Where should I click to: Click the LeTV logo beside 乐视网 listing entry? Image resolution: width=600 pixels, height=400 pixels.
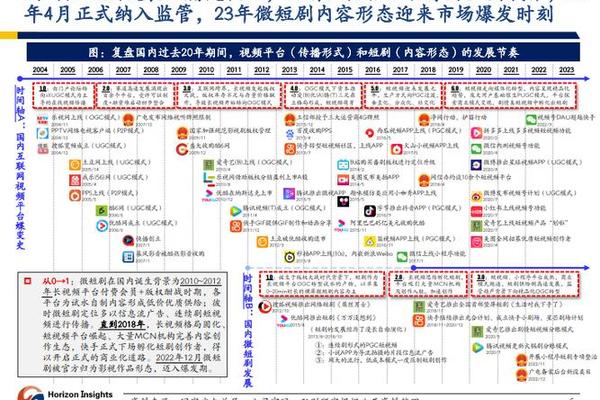[209, 178]
